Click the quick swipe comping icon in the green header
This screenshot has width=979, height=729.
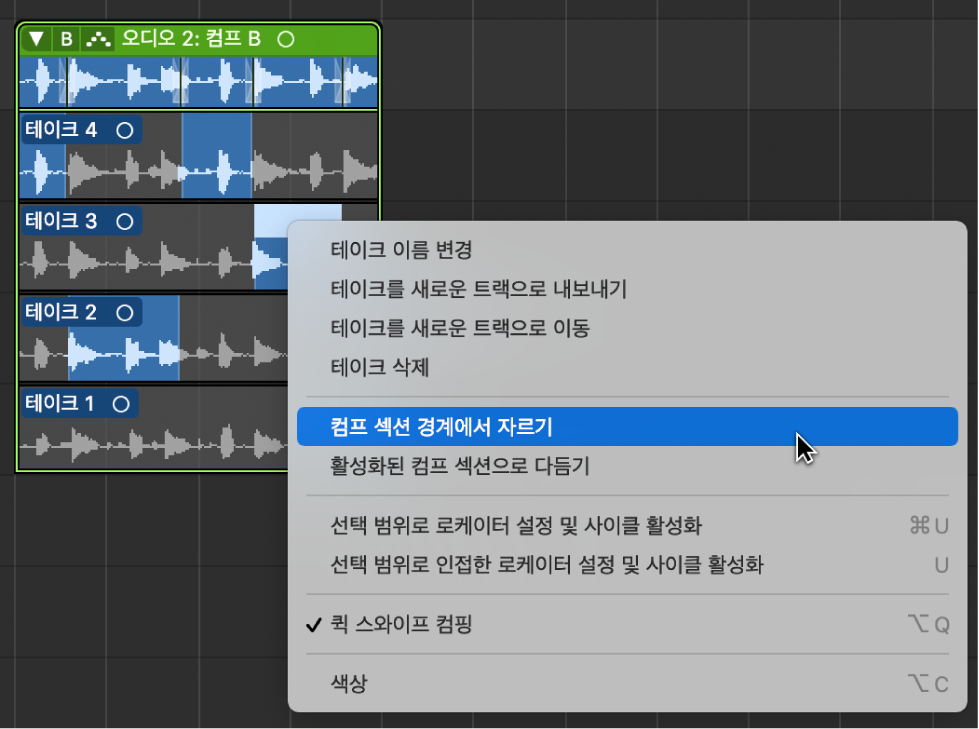(99, 38)
